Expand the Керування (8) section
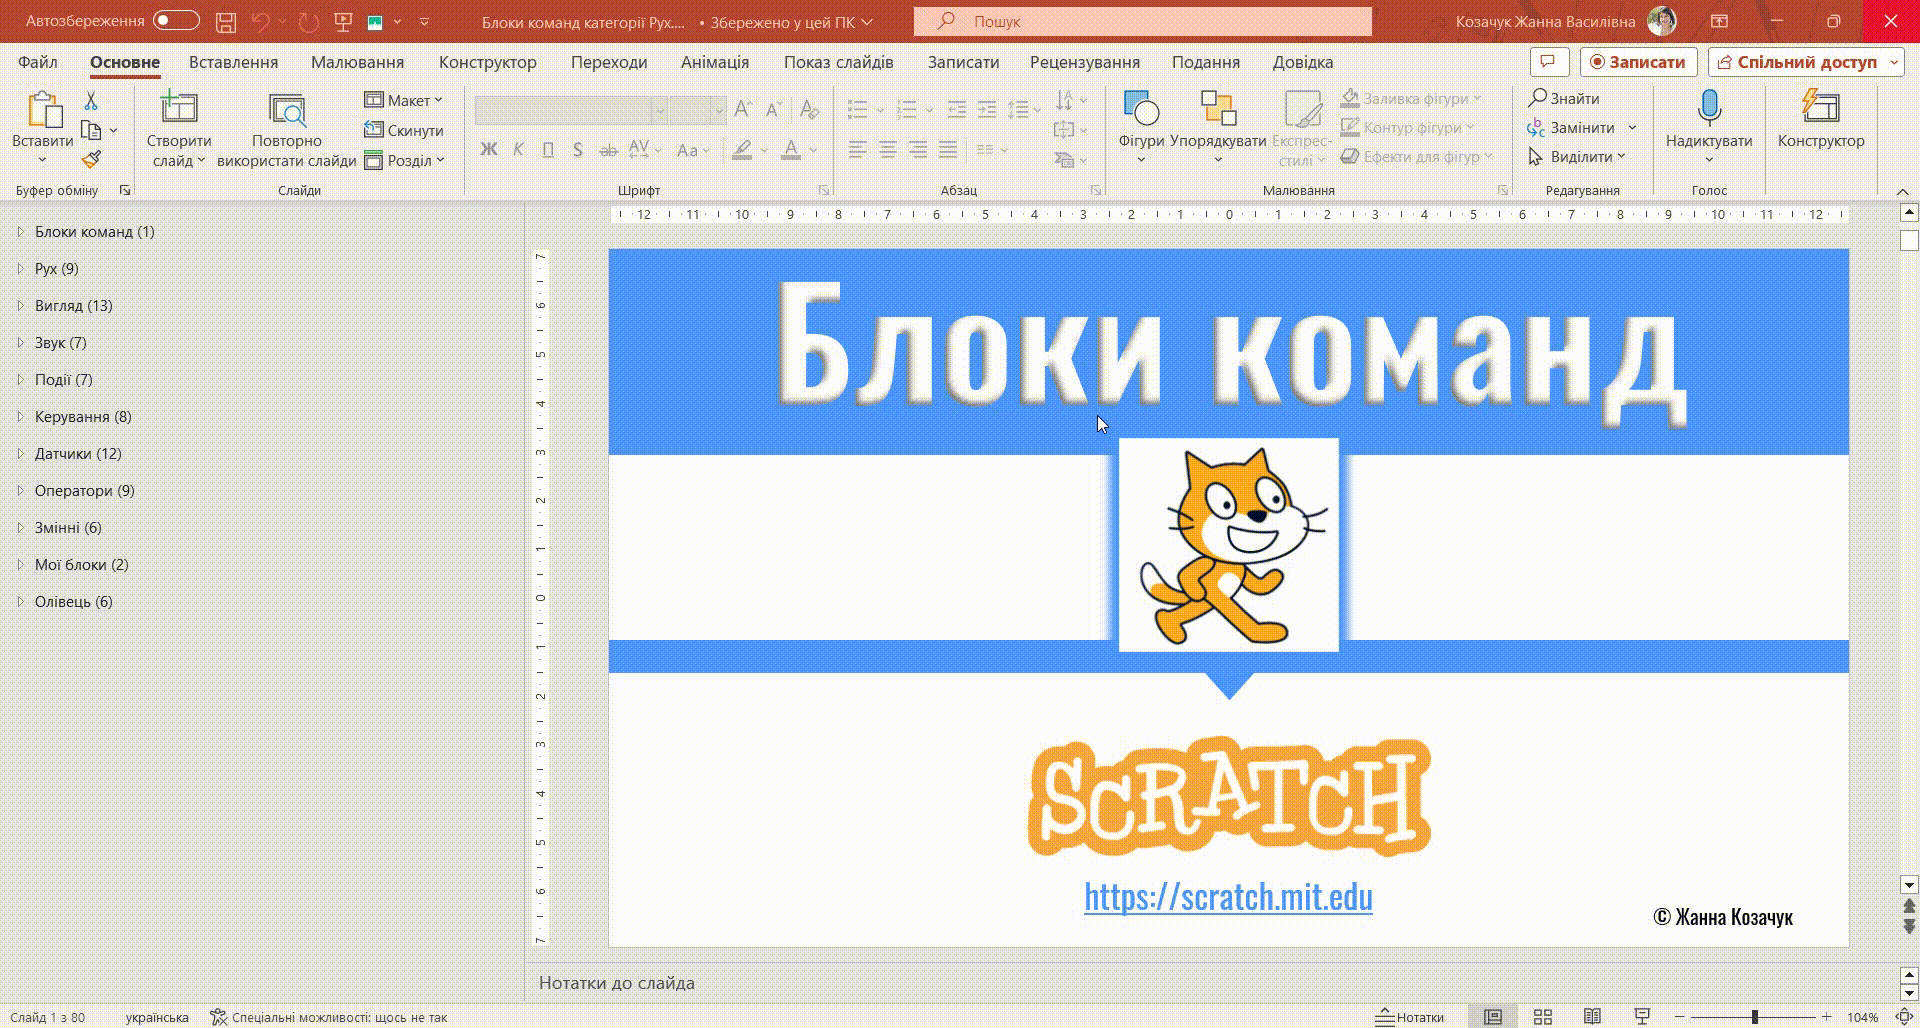This screenshot has height=1028, width=1920. [x=20, y=416]
